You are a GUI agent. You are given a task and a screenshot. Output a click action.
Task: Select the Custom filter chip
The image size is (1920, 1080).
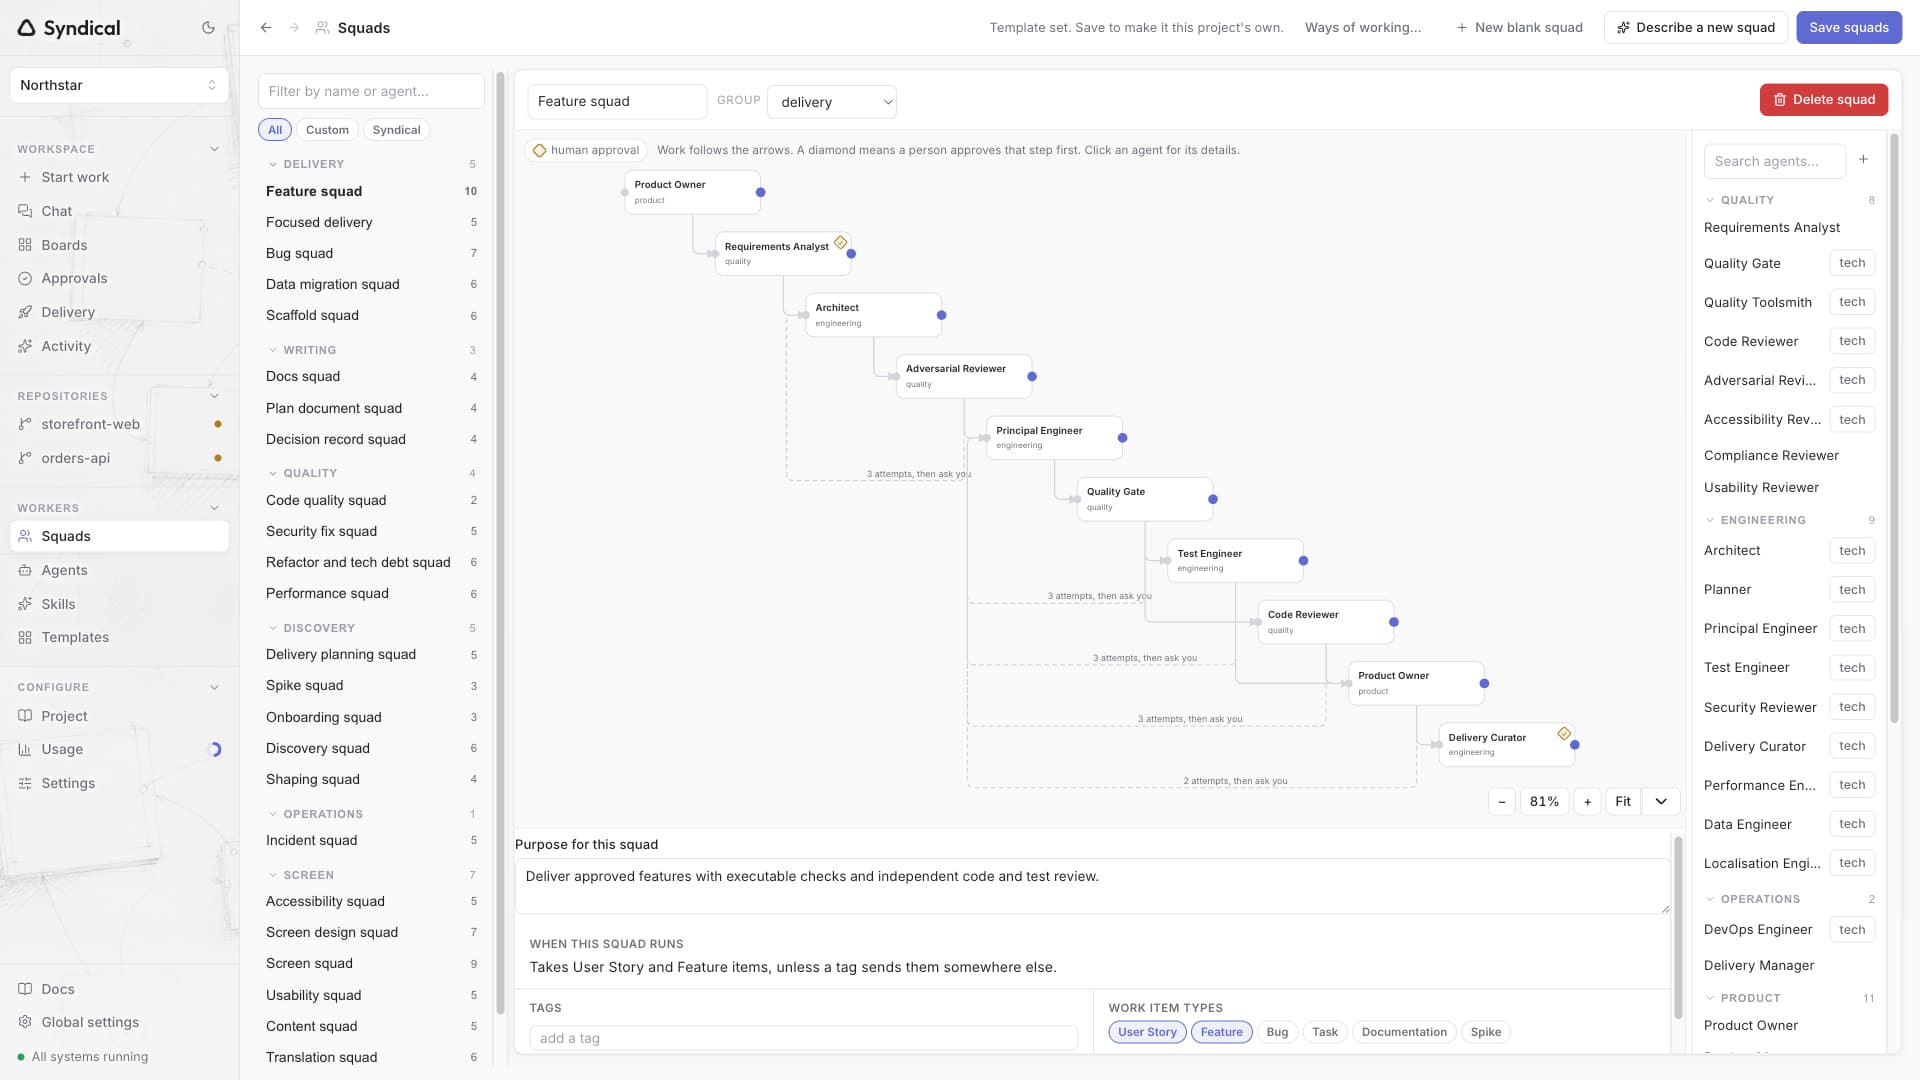327,130
